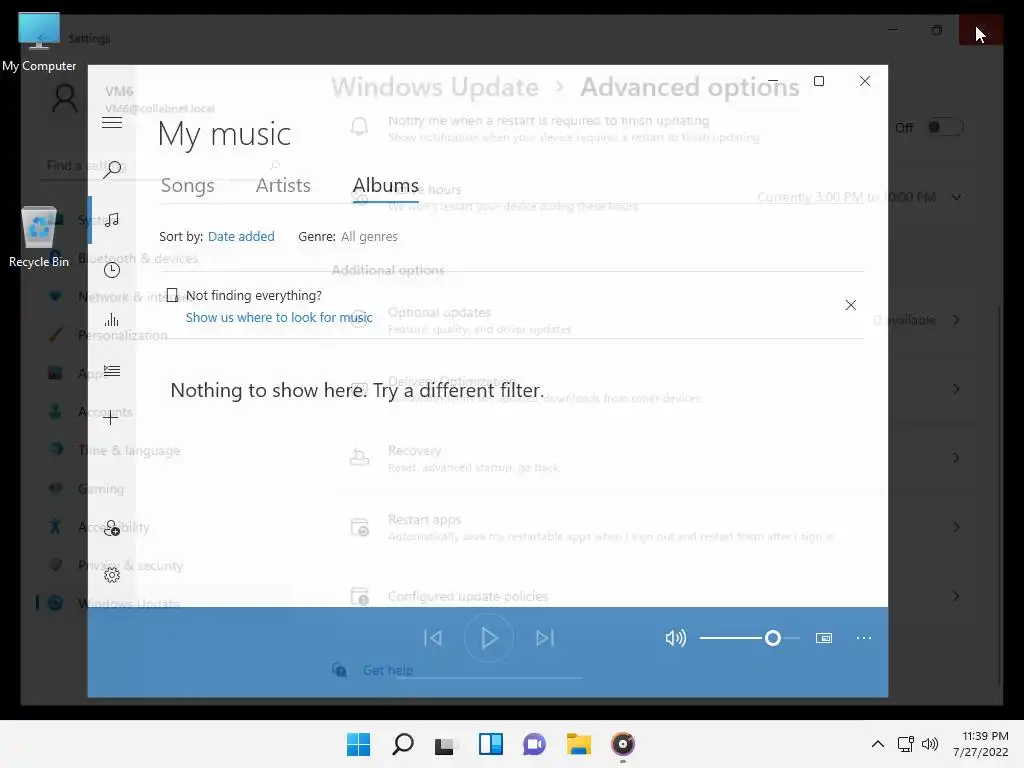Dismiss the Not finding everything notice
Viewport: 1024px width, 768px height.
click(x=850, y=305)
